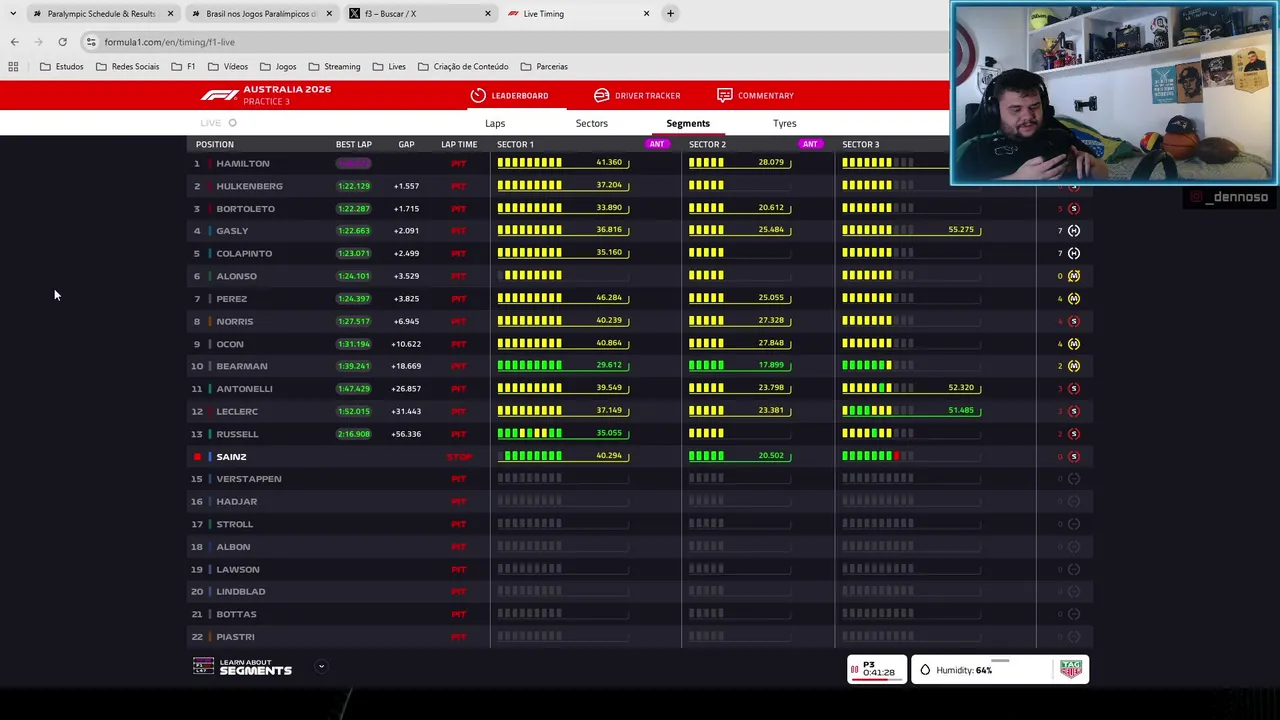The width and height of the screenshot is (1280, 720).
Task: Switch to the Sectors tab
Action: coord(591,123)
